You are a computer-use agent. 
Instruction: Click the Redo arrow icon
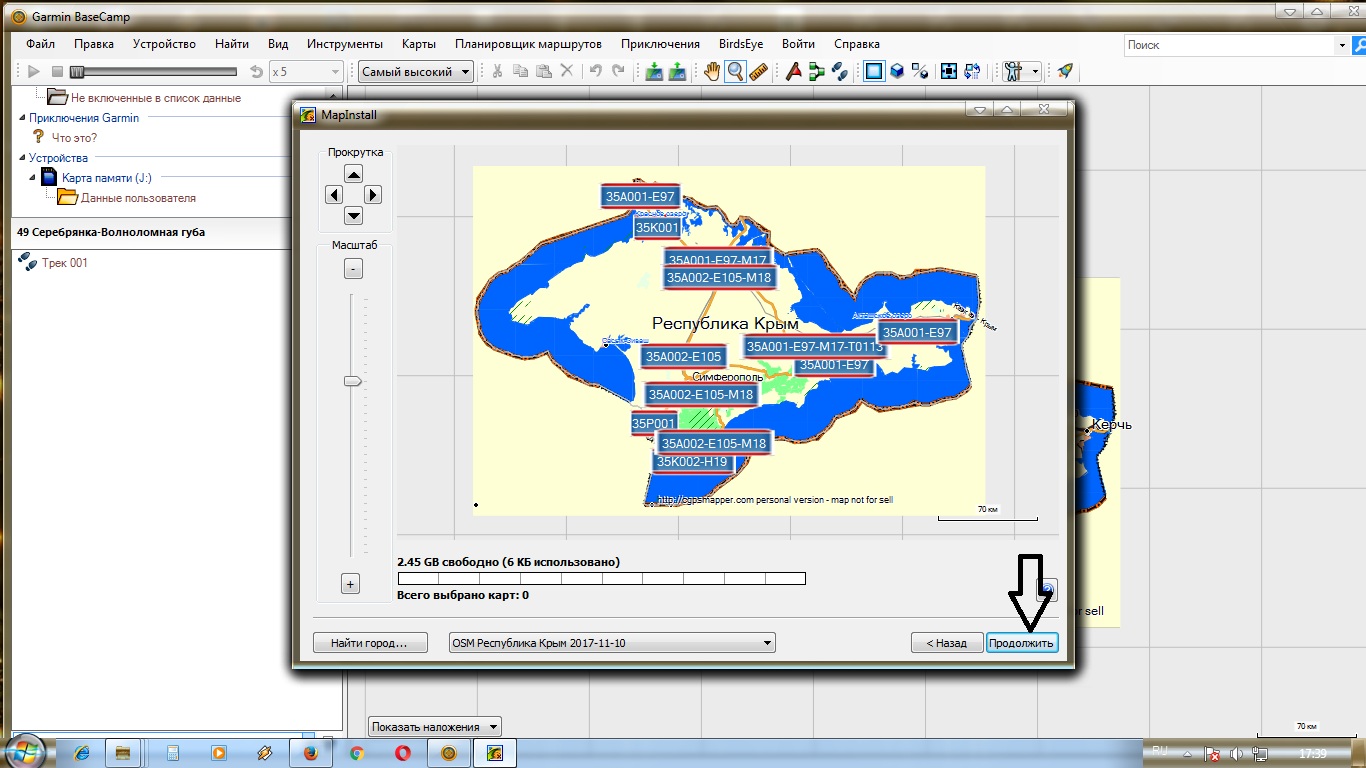coord(619,71)
